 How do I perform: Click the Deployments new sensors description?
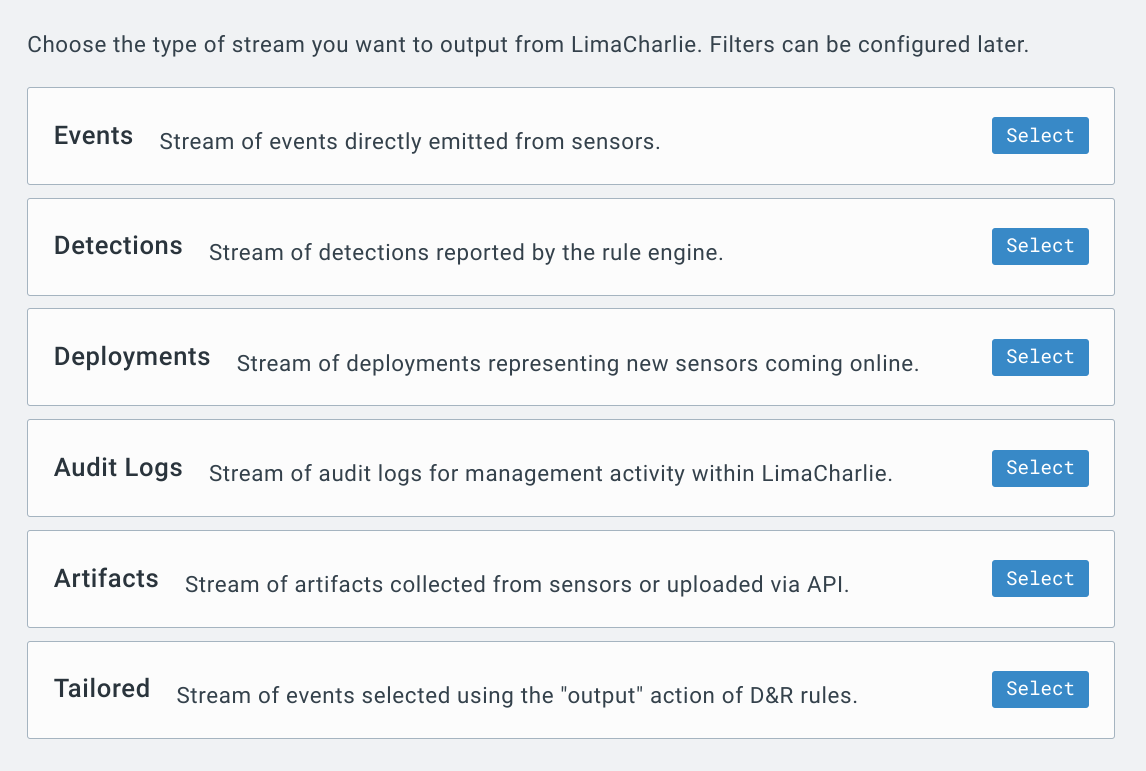click(x=578, y=364)
